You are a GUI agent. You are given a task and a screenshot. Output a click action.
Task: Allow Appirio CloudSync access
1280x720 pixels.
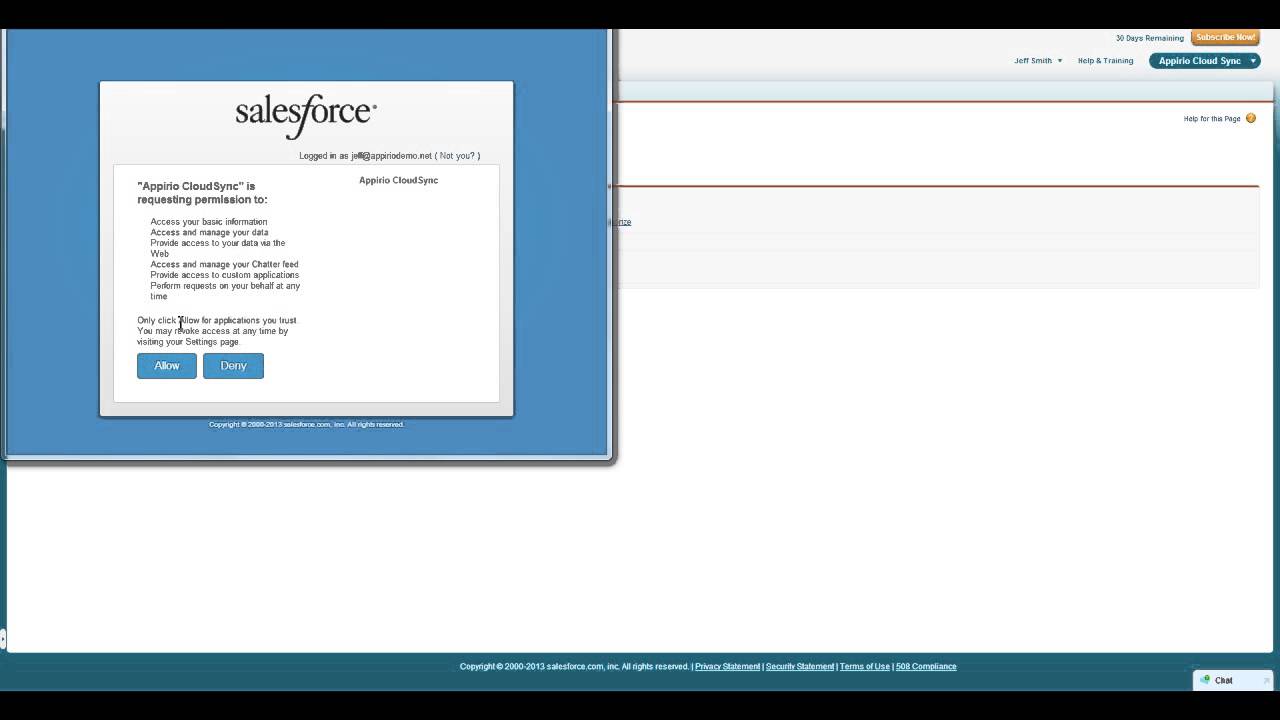[x=166, y=366]
